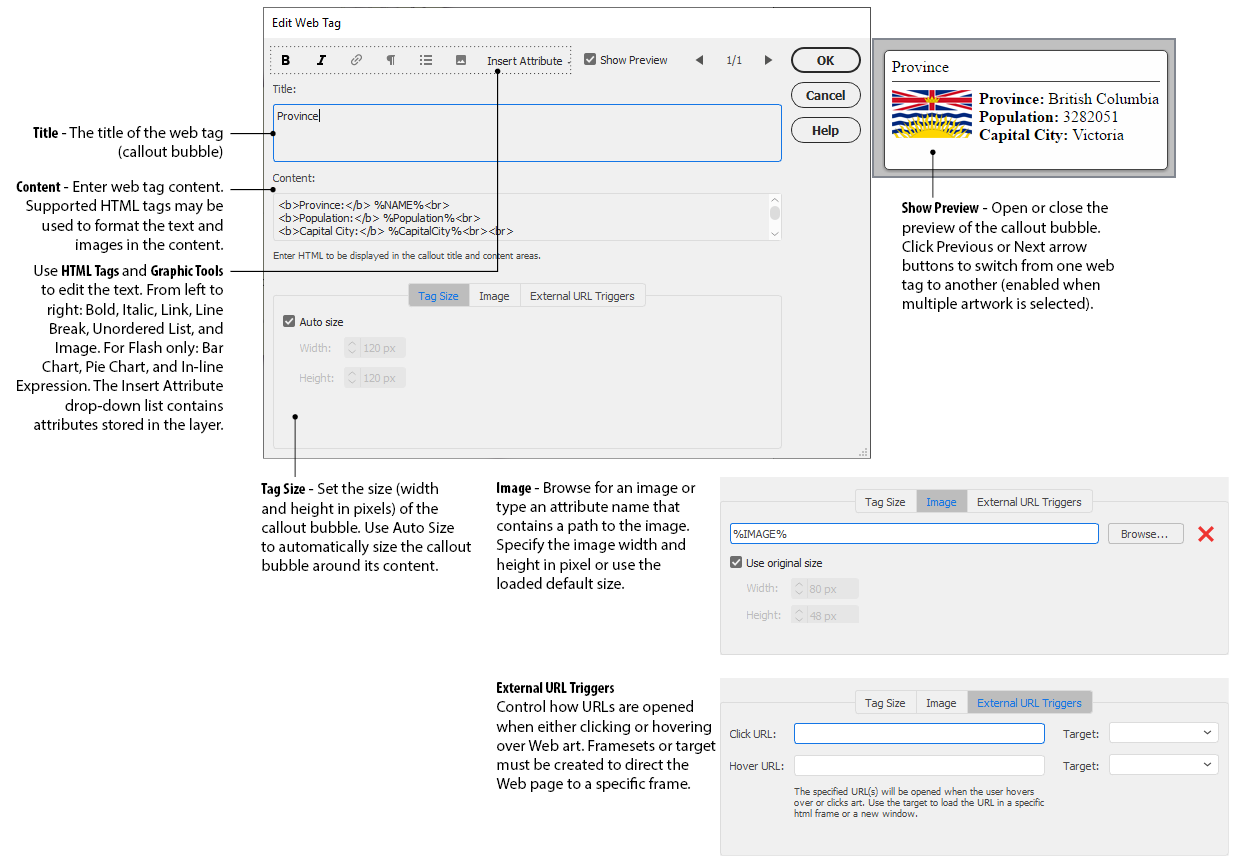The width and height of the screenshot is (1236, 861).
Task: Click into the Hover URL field
Action: [x=919, y=766]
